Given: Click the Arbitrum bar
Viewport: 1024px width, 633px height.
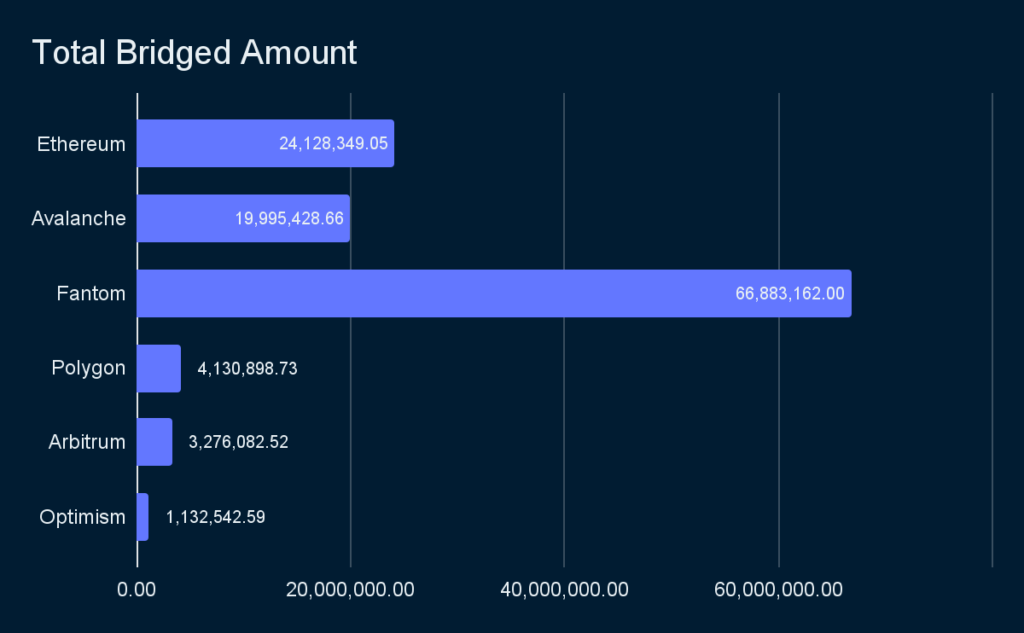Looking at the screenshot, I should click(154, 442).
